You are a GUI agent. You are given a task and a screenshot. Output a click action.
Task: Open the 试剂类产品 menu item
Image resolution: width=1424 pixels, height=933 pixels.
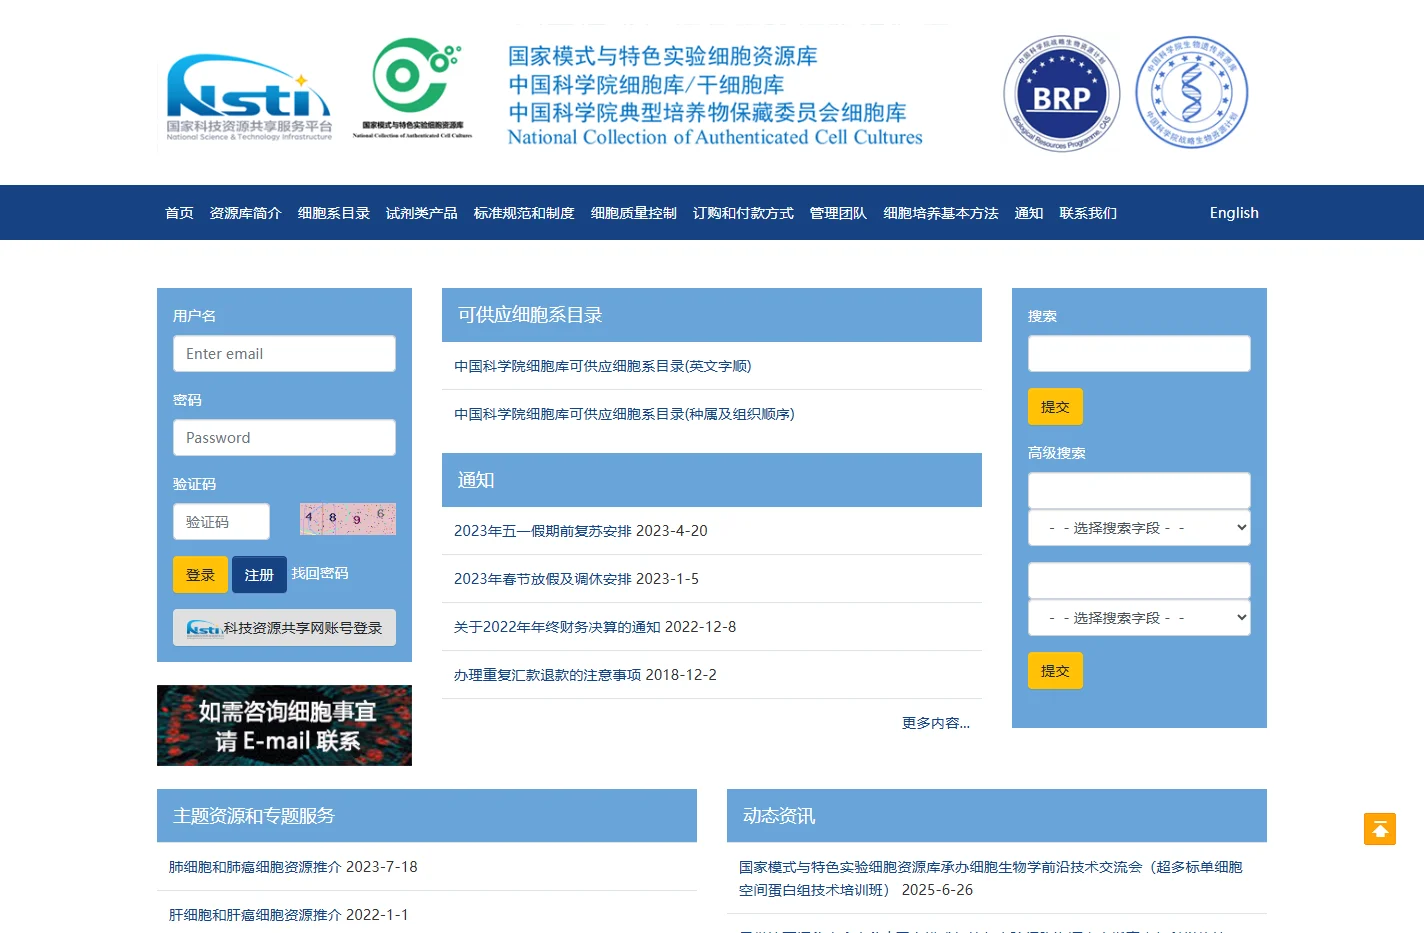click(422, 213)
